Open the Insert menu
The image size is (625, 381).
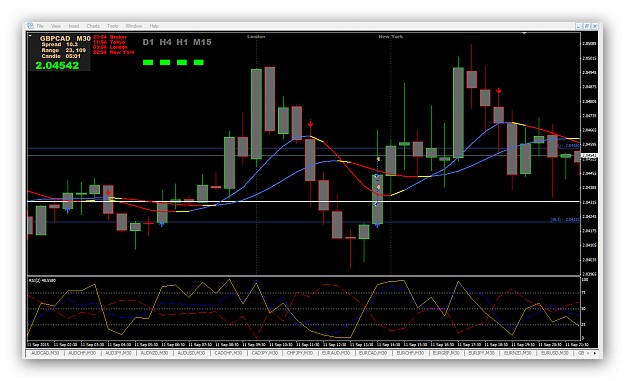pyautogui.click(x=74, y=26)
